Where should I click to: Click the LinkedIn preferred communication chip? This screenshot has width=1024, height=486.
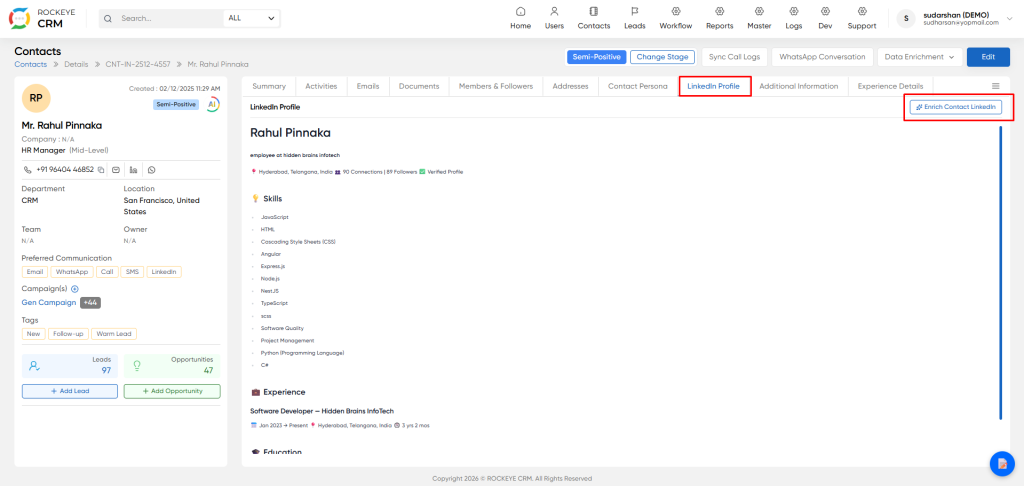(x=164, y=272)
